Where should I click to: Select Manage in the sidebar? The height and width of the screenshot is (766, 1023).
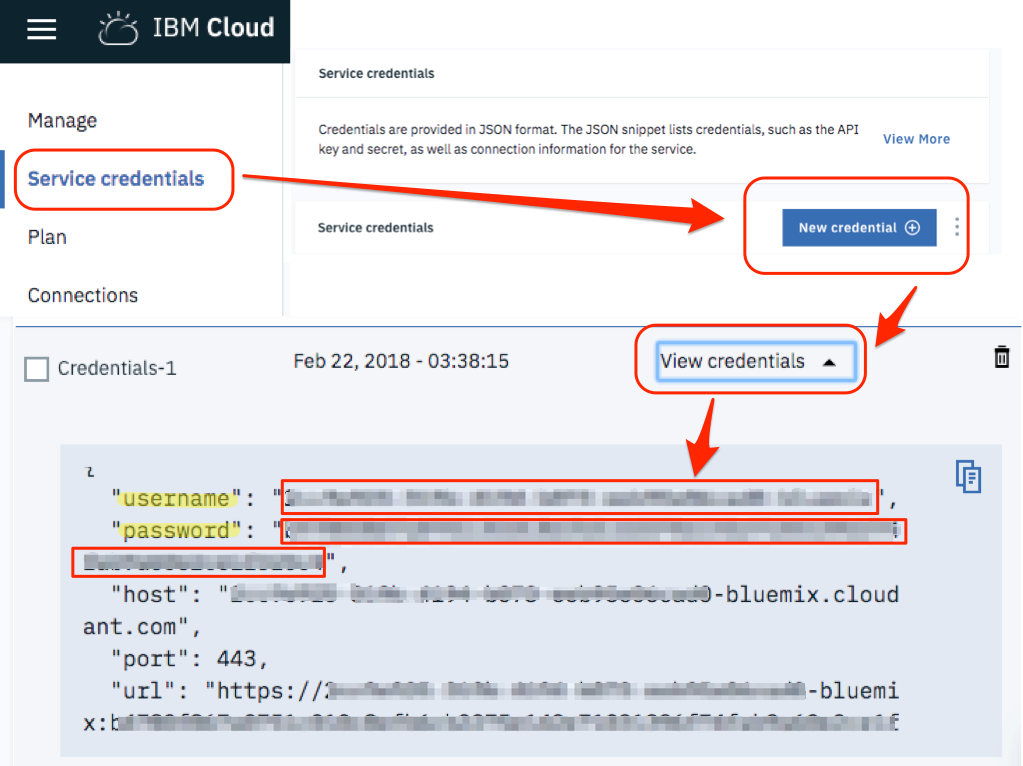62,120
